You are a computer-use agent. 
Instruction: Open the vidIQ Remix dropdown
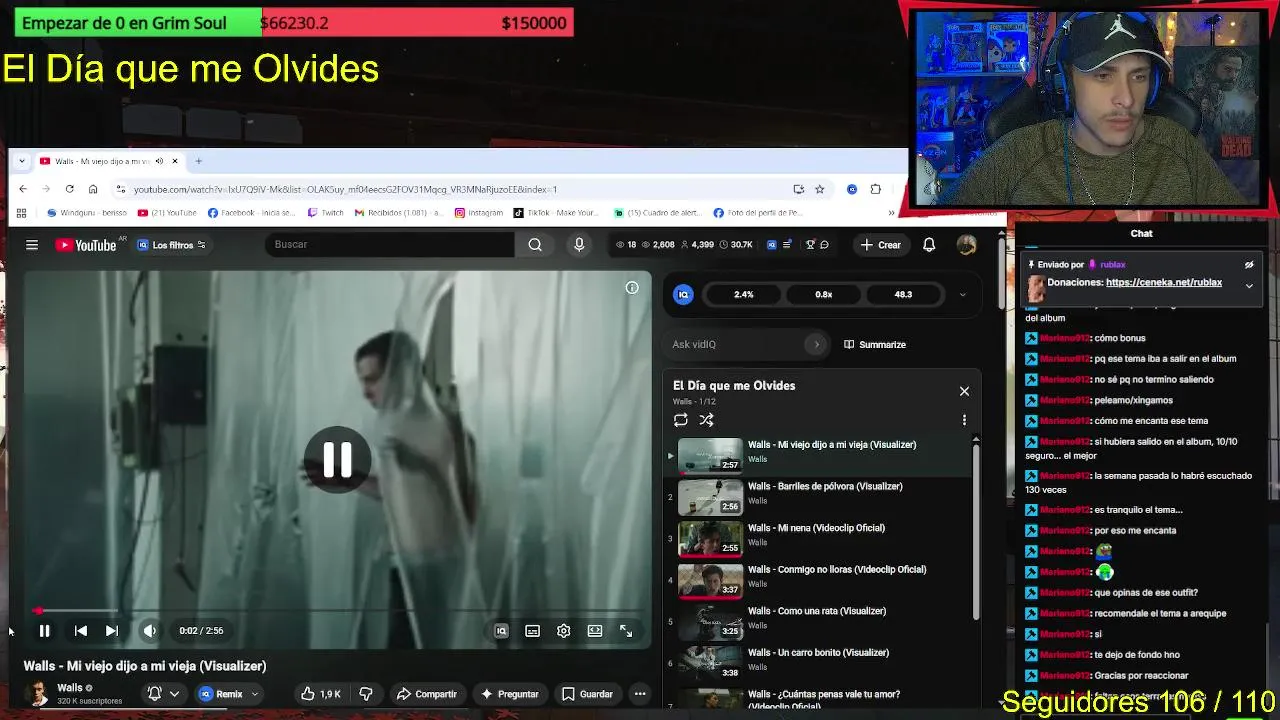coord(229,694)
